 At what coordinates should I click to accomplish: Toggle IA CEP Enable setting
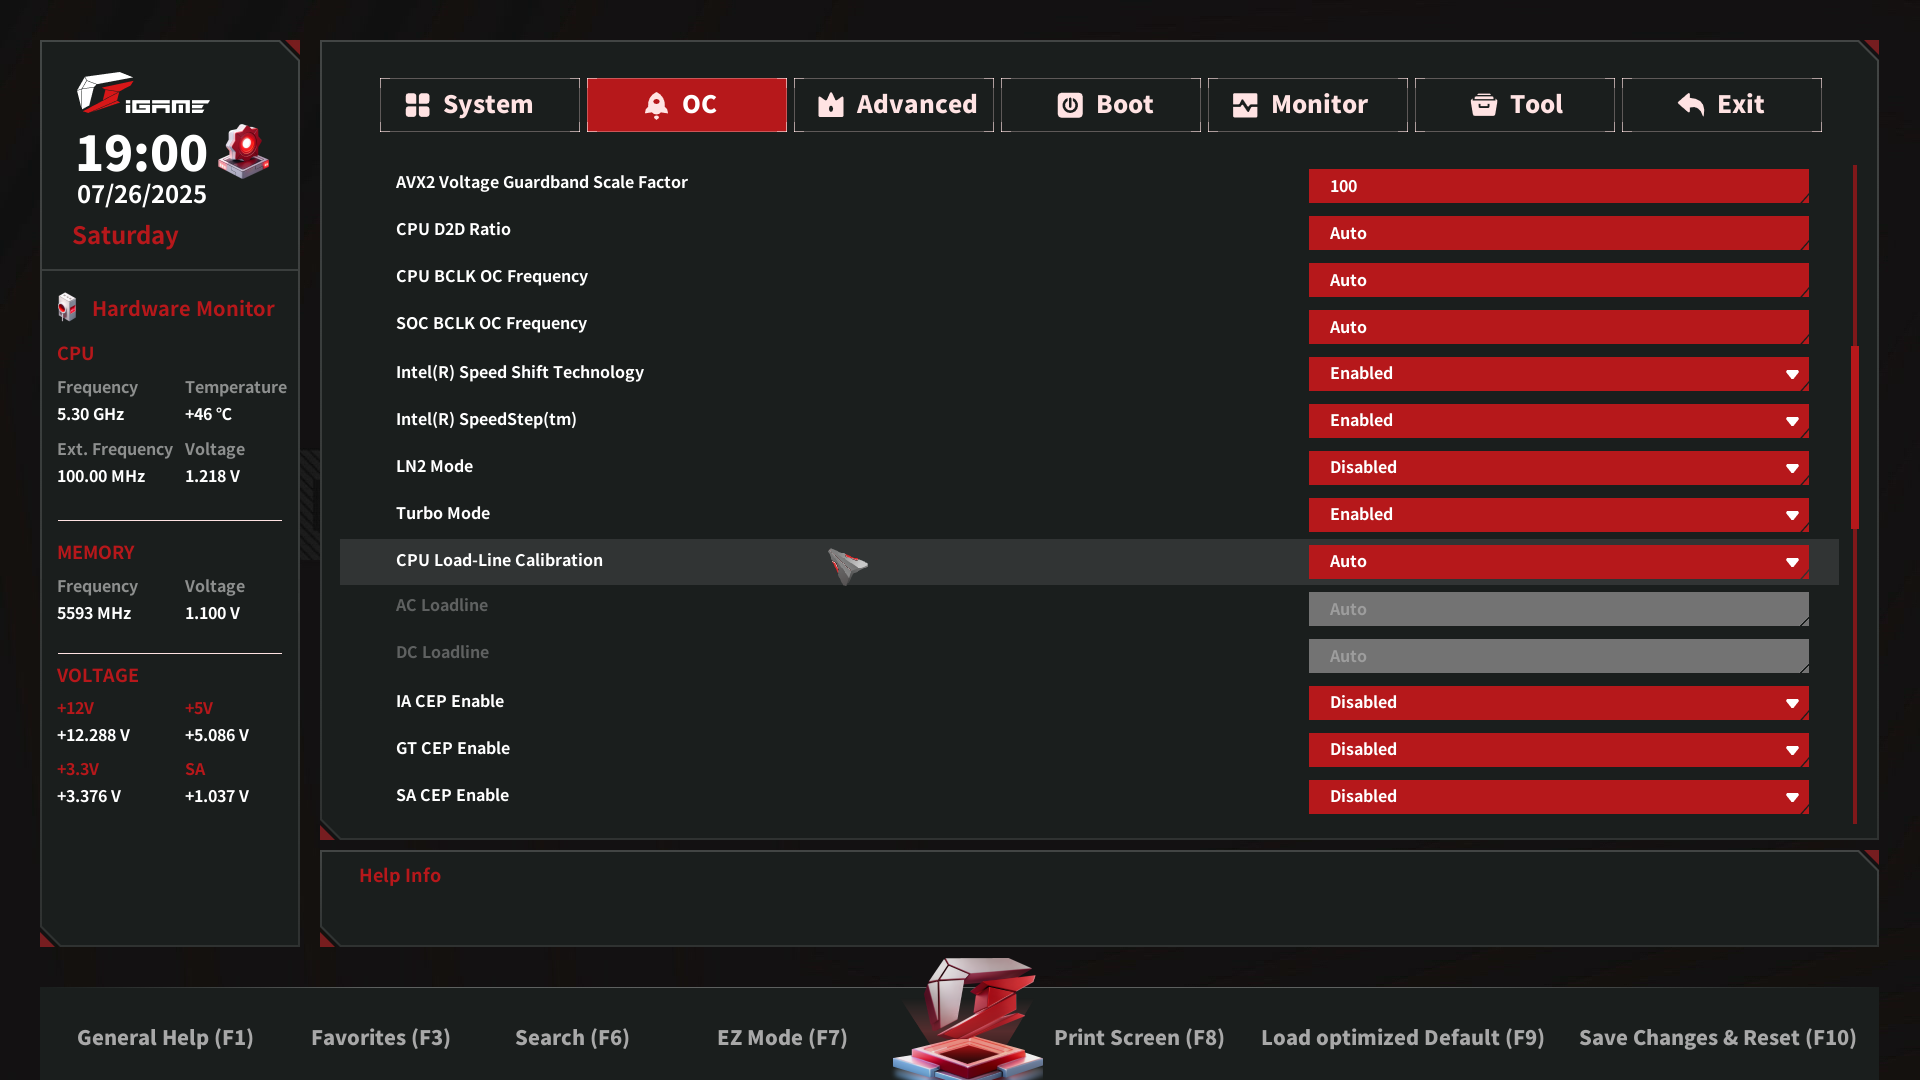[1558, 702]
